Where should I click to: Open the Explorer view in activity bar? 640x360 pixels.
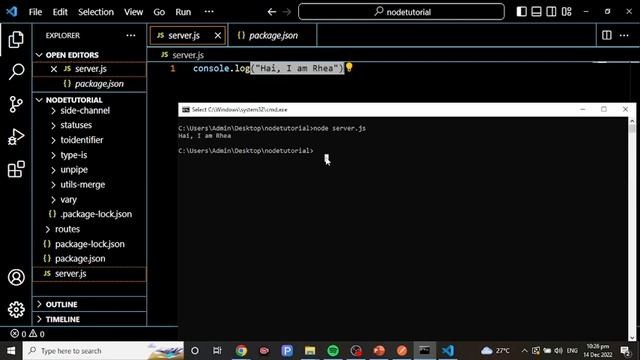coord(16,40)
